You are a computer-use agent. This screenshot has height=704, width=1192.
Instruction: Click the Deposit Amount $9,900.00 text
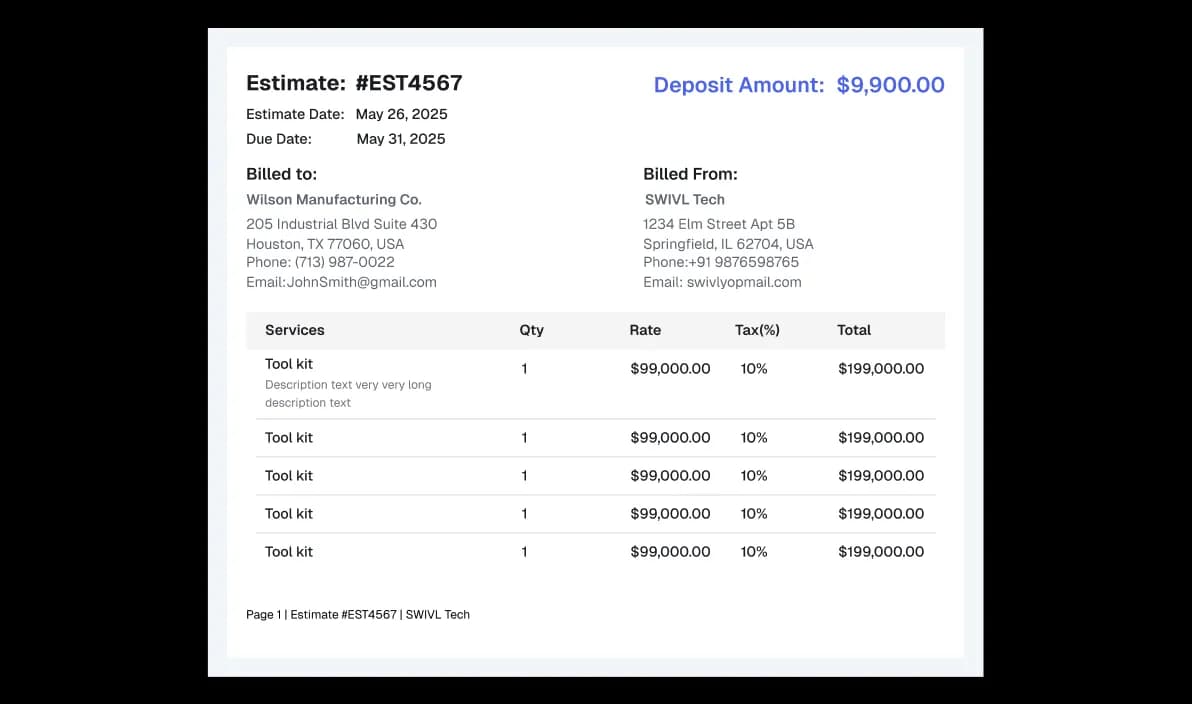798,85
